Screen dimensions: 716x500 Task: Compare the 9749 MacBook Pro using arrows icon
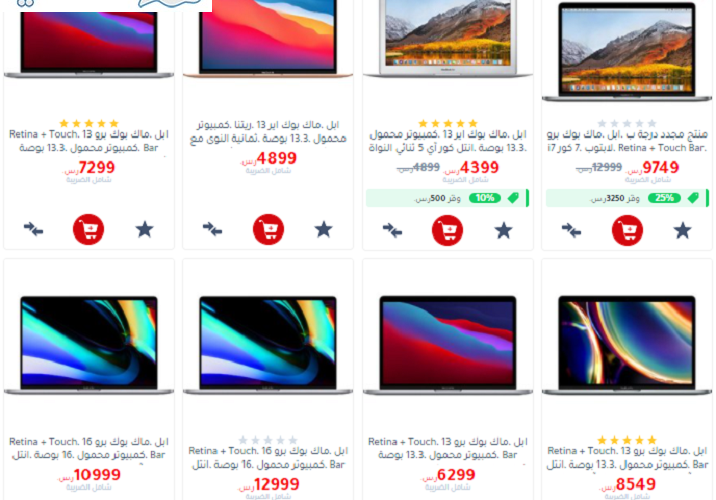coord(571,230)
